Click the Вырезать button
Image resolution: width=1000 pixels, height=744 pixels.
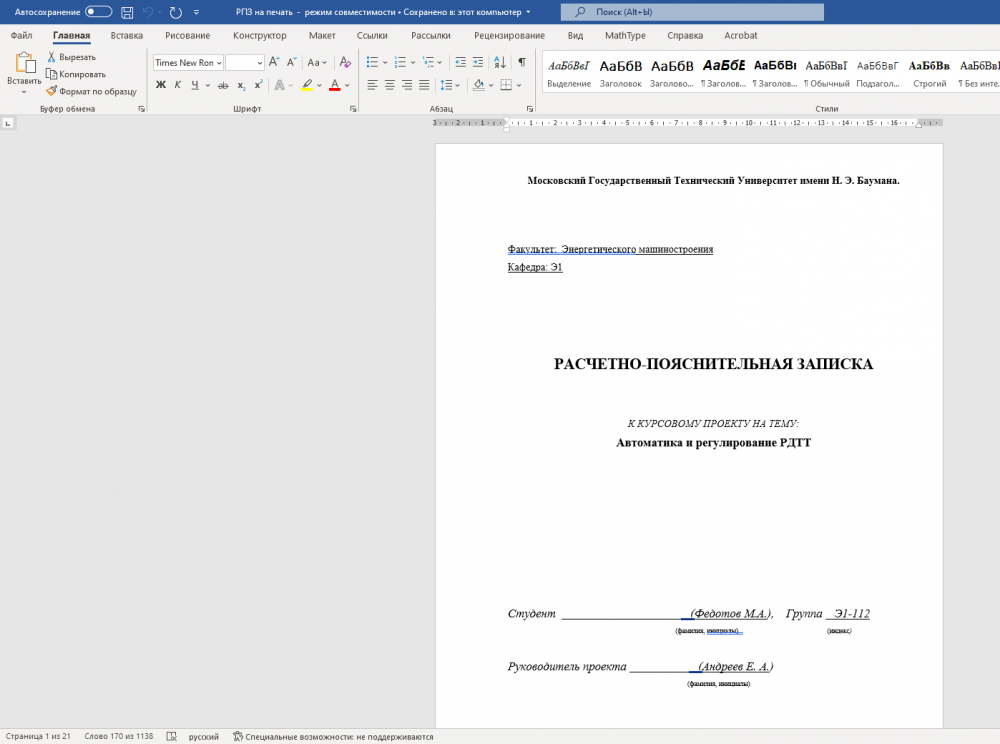[x=70, y=57]
